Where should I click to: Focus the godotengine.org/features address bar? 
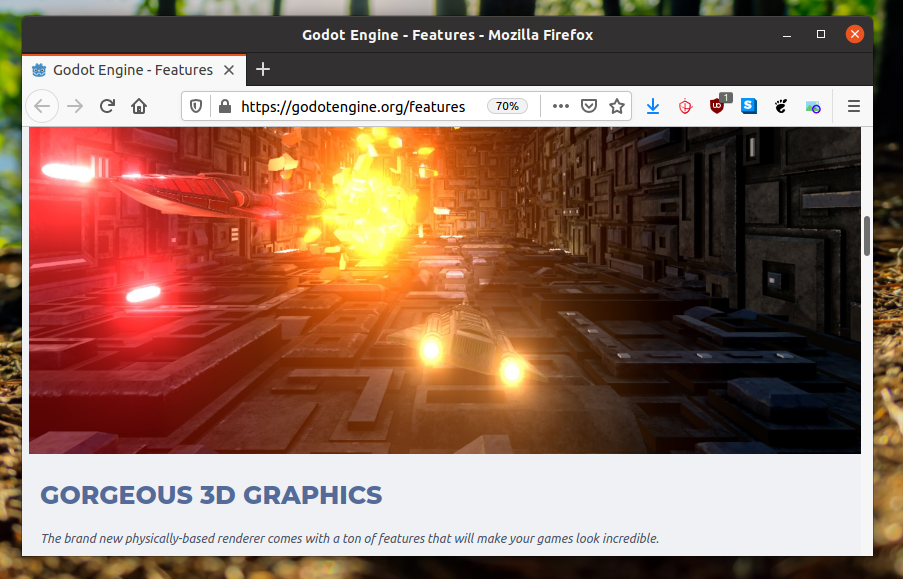point(352,107)
